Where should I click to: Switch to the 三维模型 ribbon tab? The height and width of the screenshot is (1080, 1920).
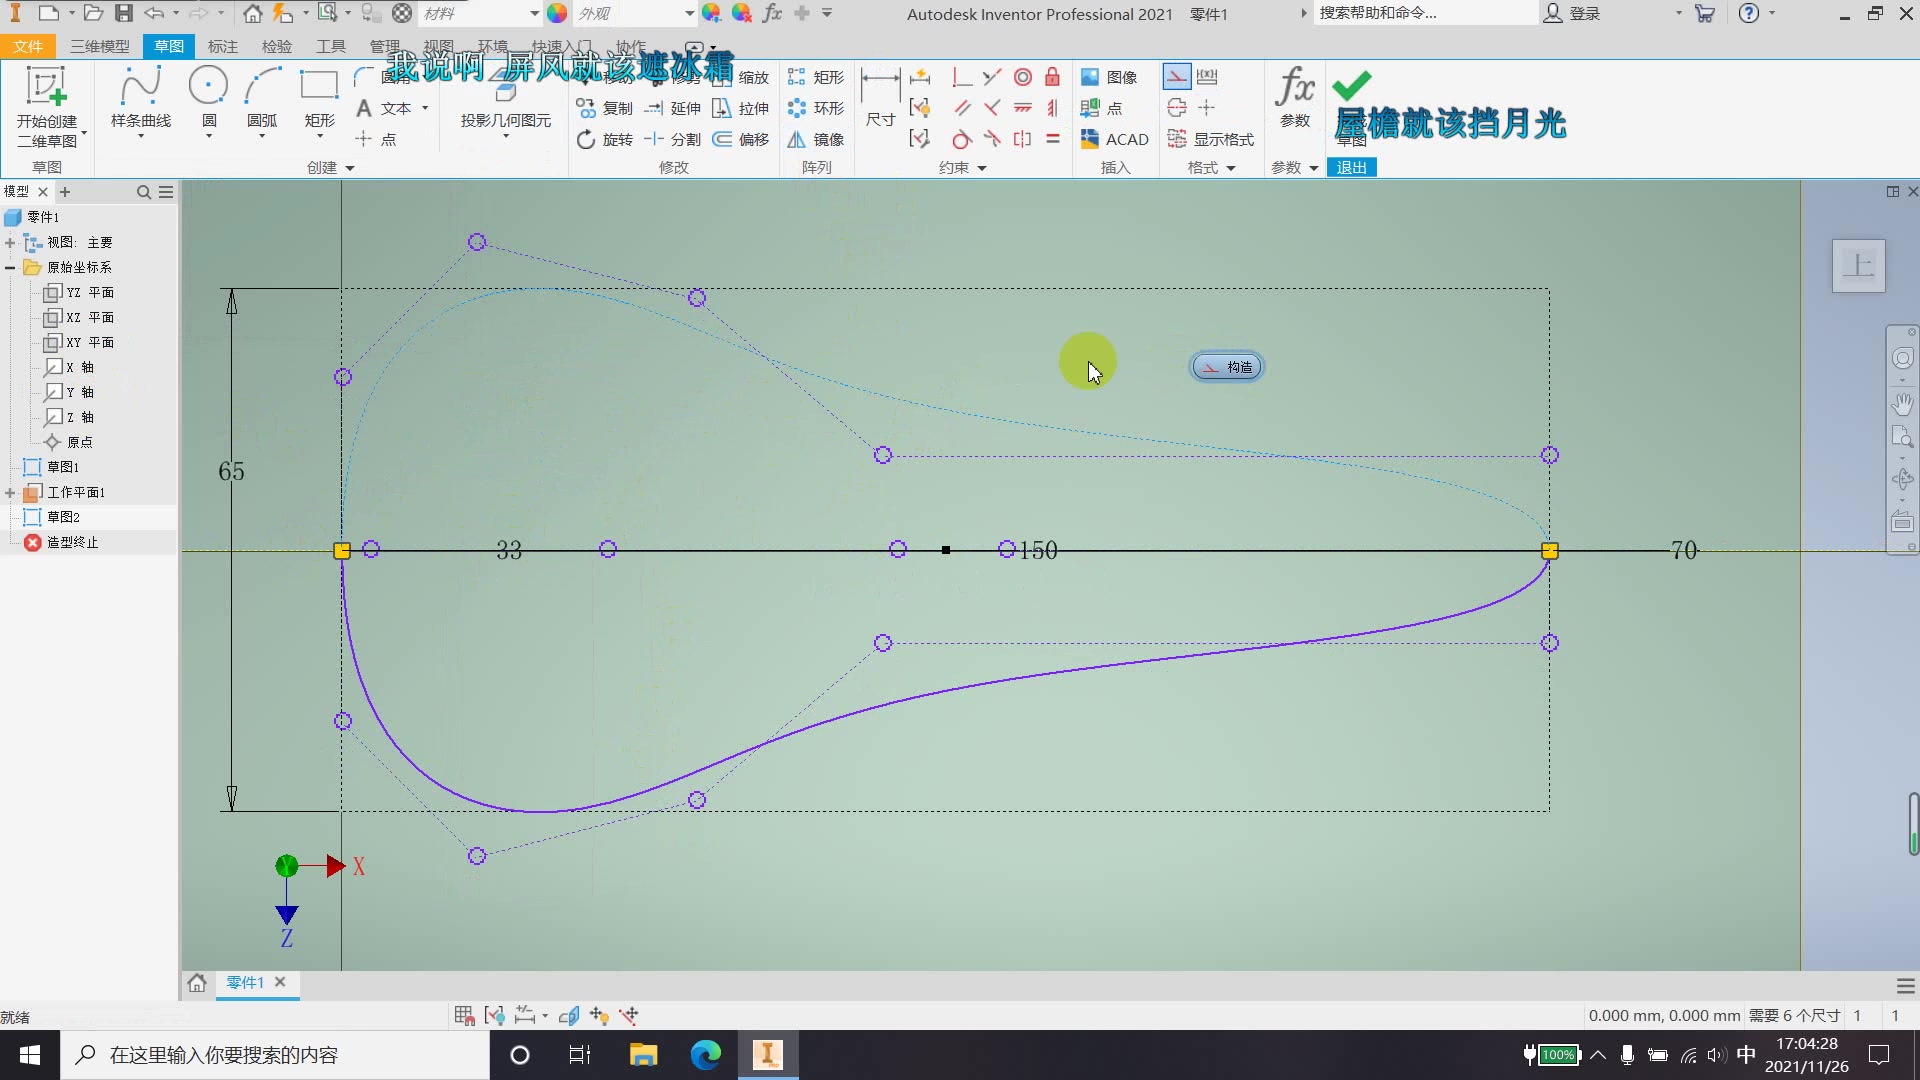(100, 46)
